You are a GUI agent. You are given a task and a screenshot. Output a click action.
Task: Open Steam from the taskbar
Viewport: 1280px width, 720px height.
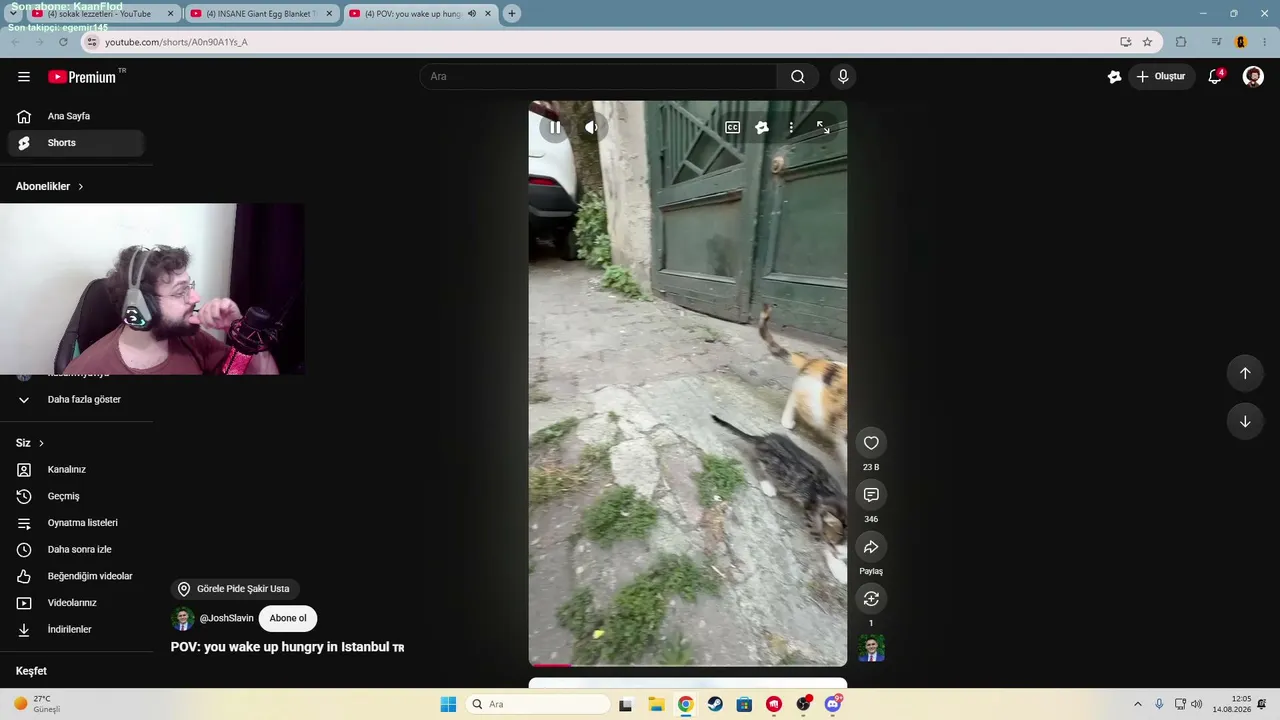pos(715,704)
